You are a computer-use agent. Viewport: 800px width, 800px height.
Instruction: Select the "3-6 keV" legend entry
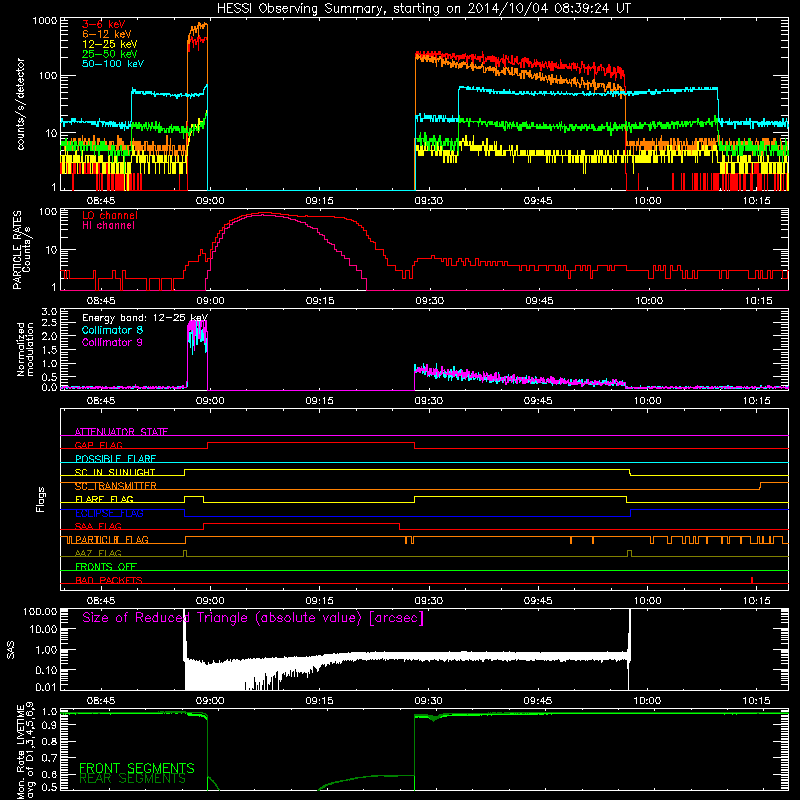tap(103, 24)
